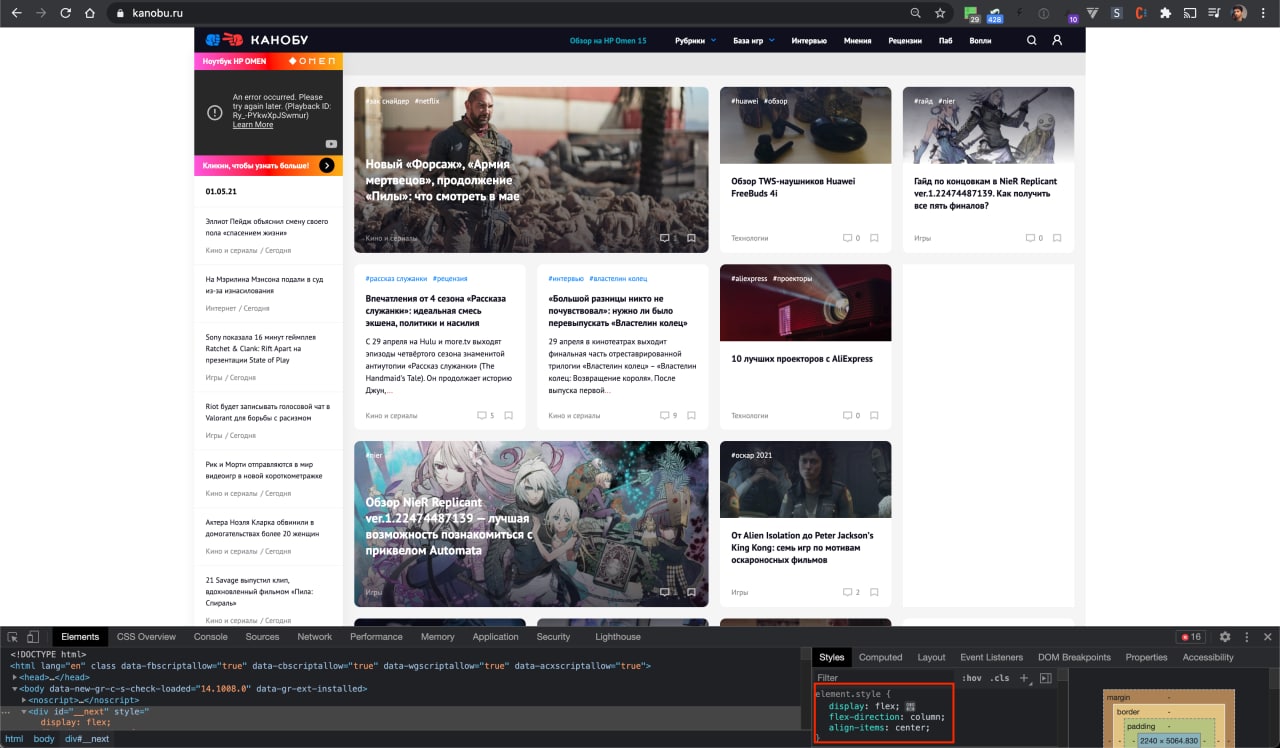
Task: Add new style rule with plus icon
Action: coord(1024,678)
